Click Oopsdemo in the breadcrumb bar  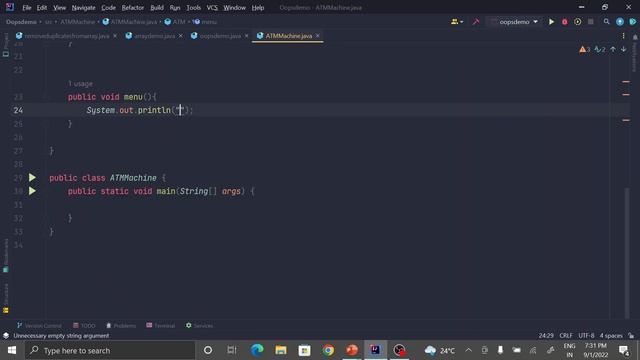(x=21, y=22)
